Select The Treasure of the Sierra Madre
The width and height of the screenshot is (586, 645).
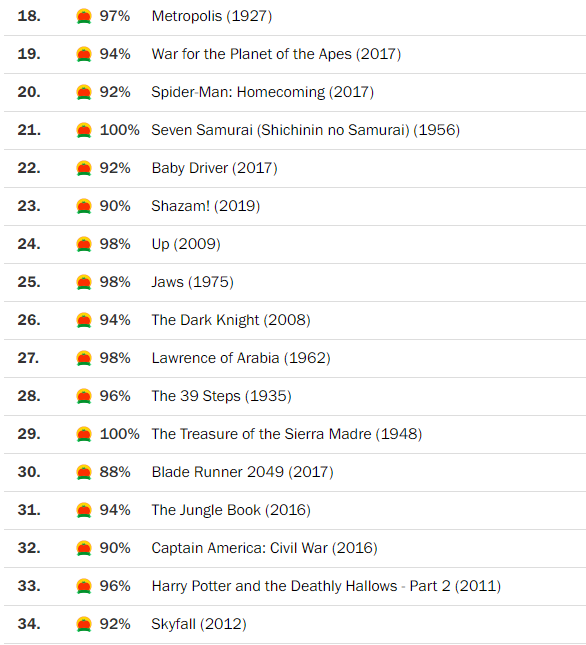pyautogui.click(x=287, y=434)
